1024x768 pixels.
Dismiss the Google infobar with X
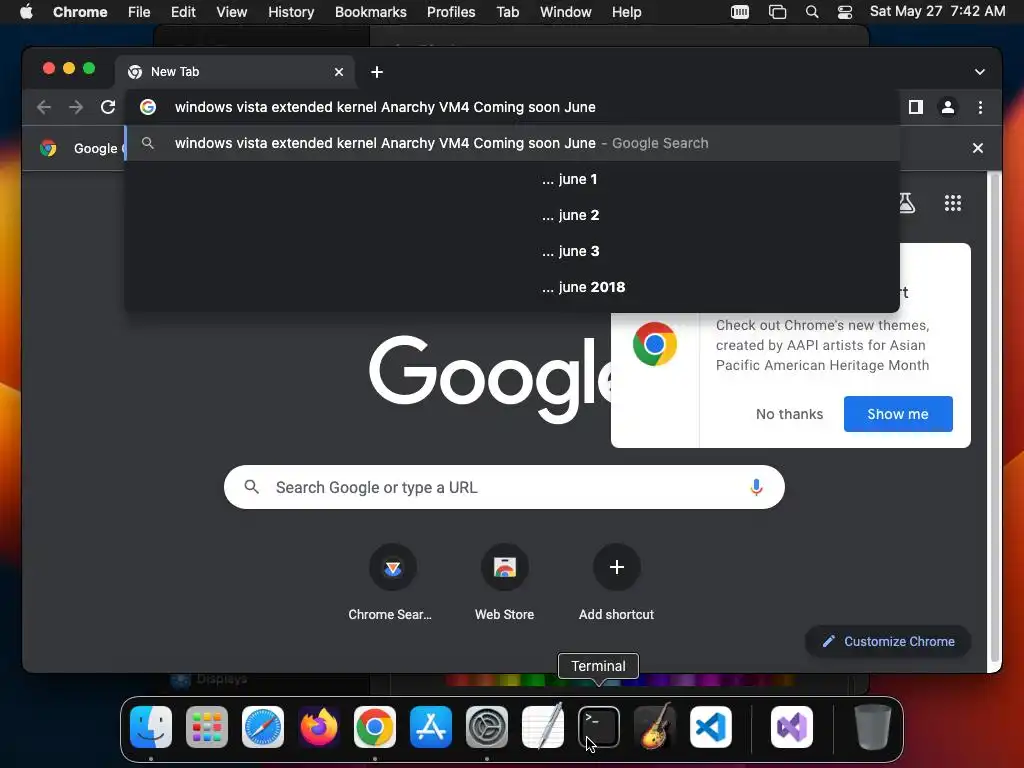click(978, 148)
